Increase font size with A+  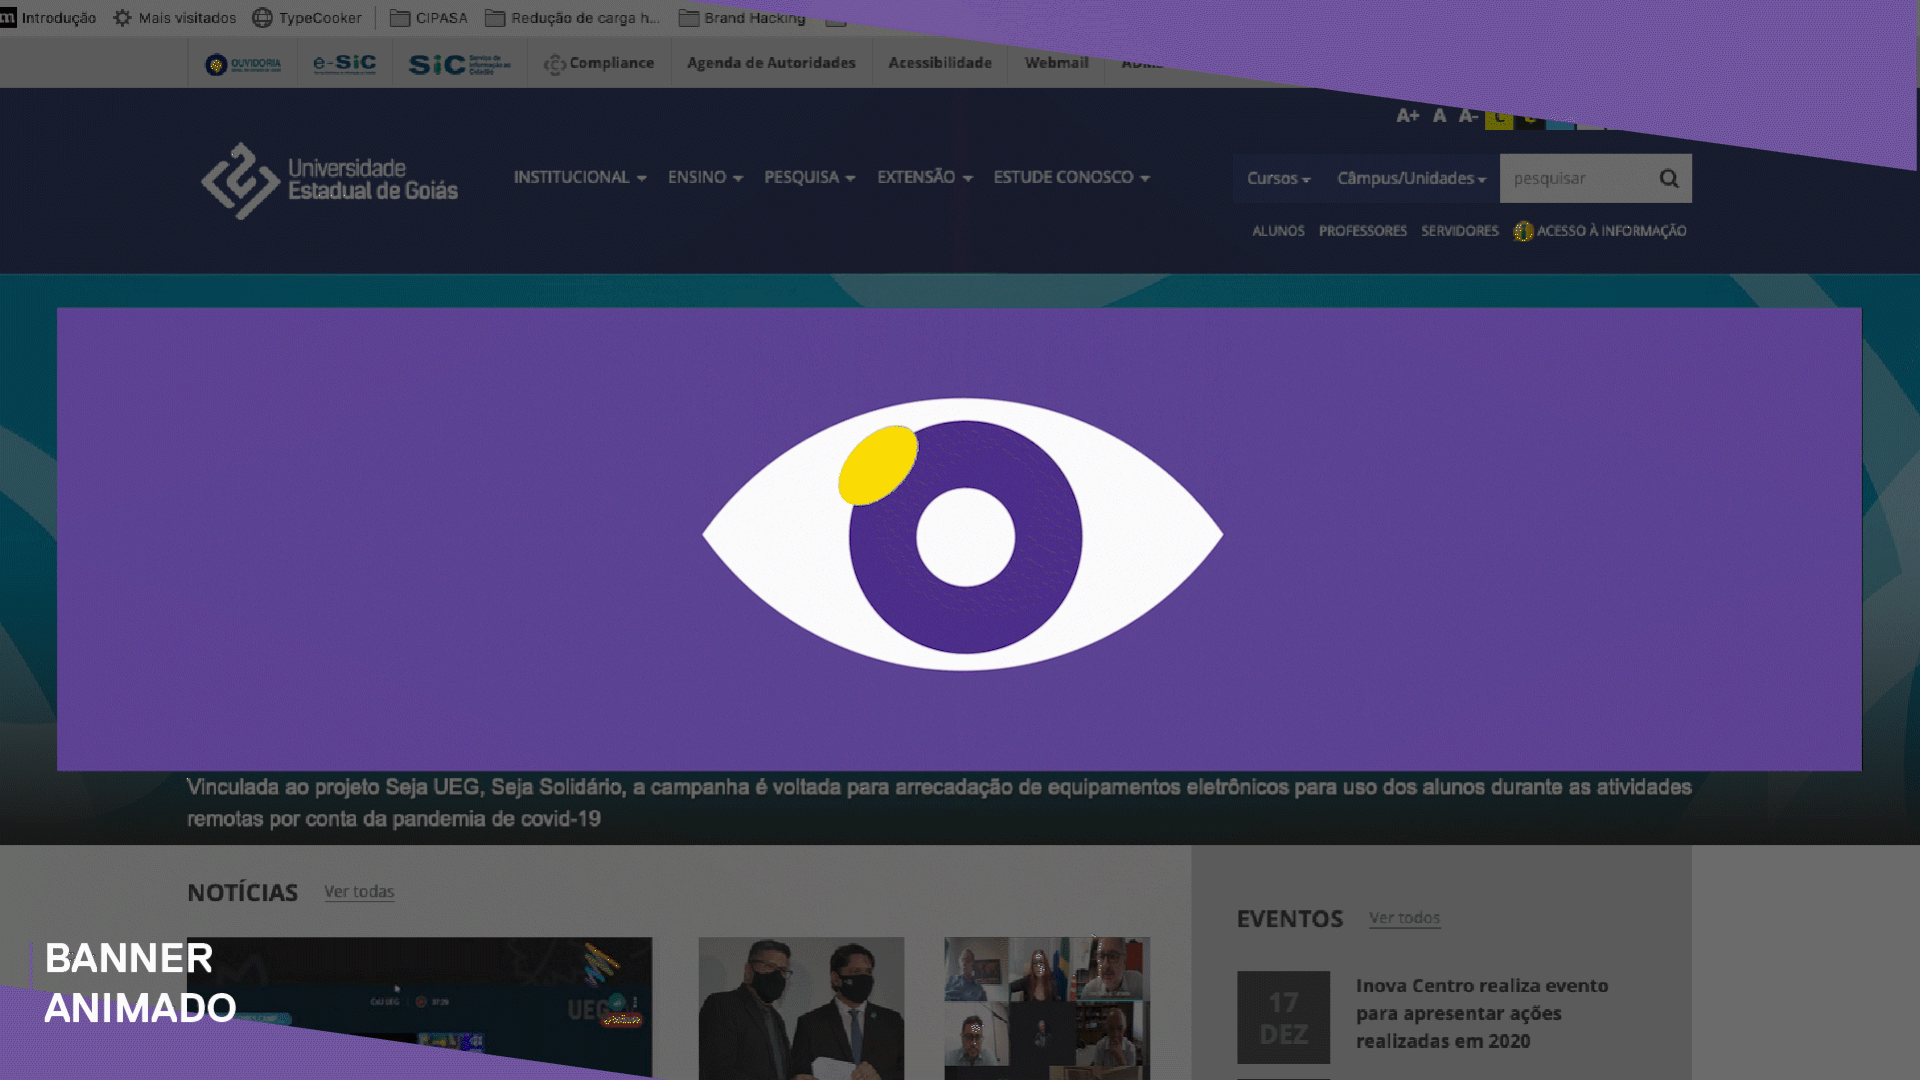tap(1407, 116)
